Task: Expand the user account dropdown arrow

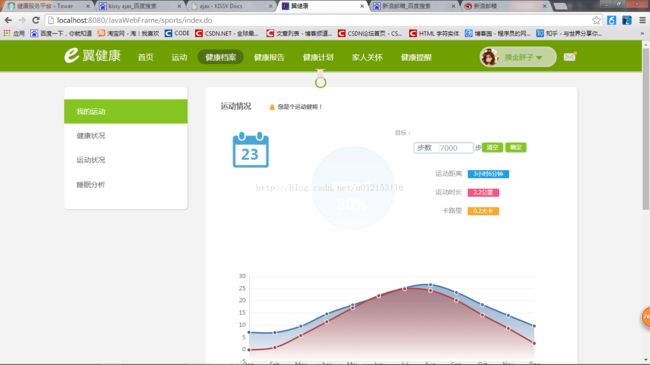Action: coord(539,58)
